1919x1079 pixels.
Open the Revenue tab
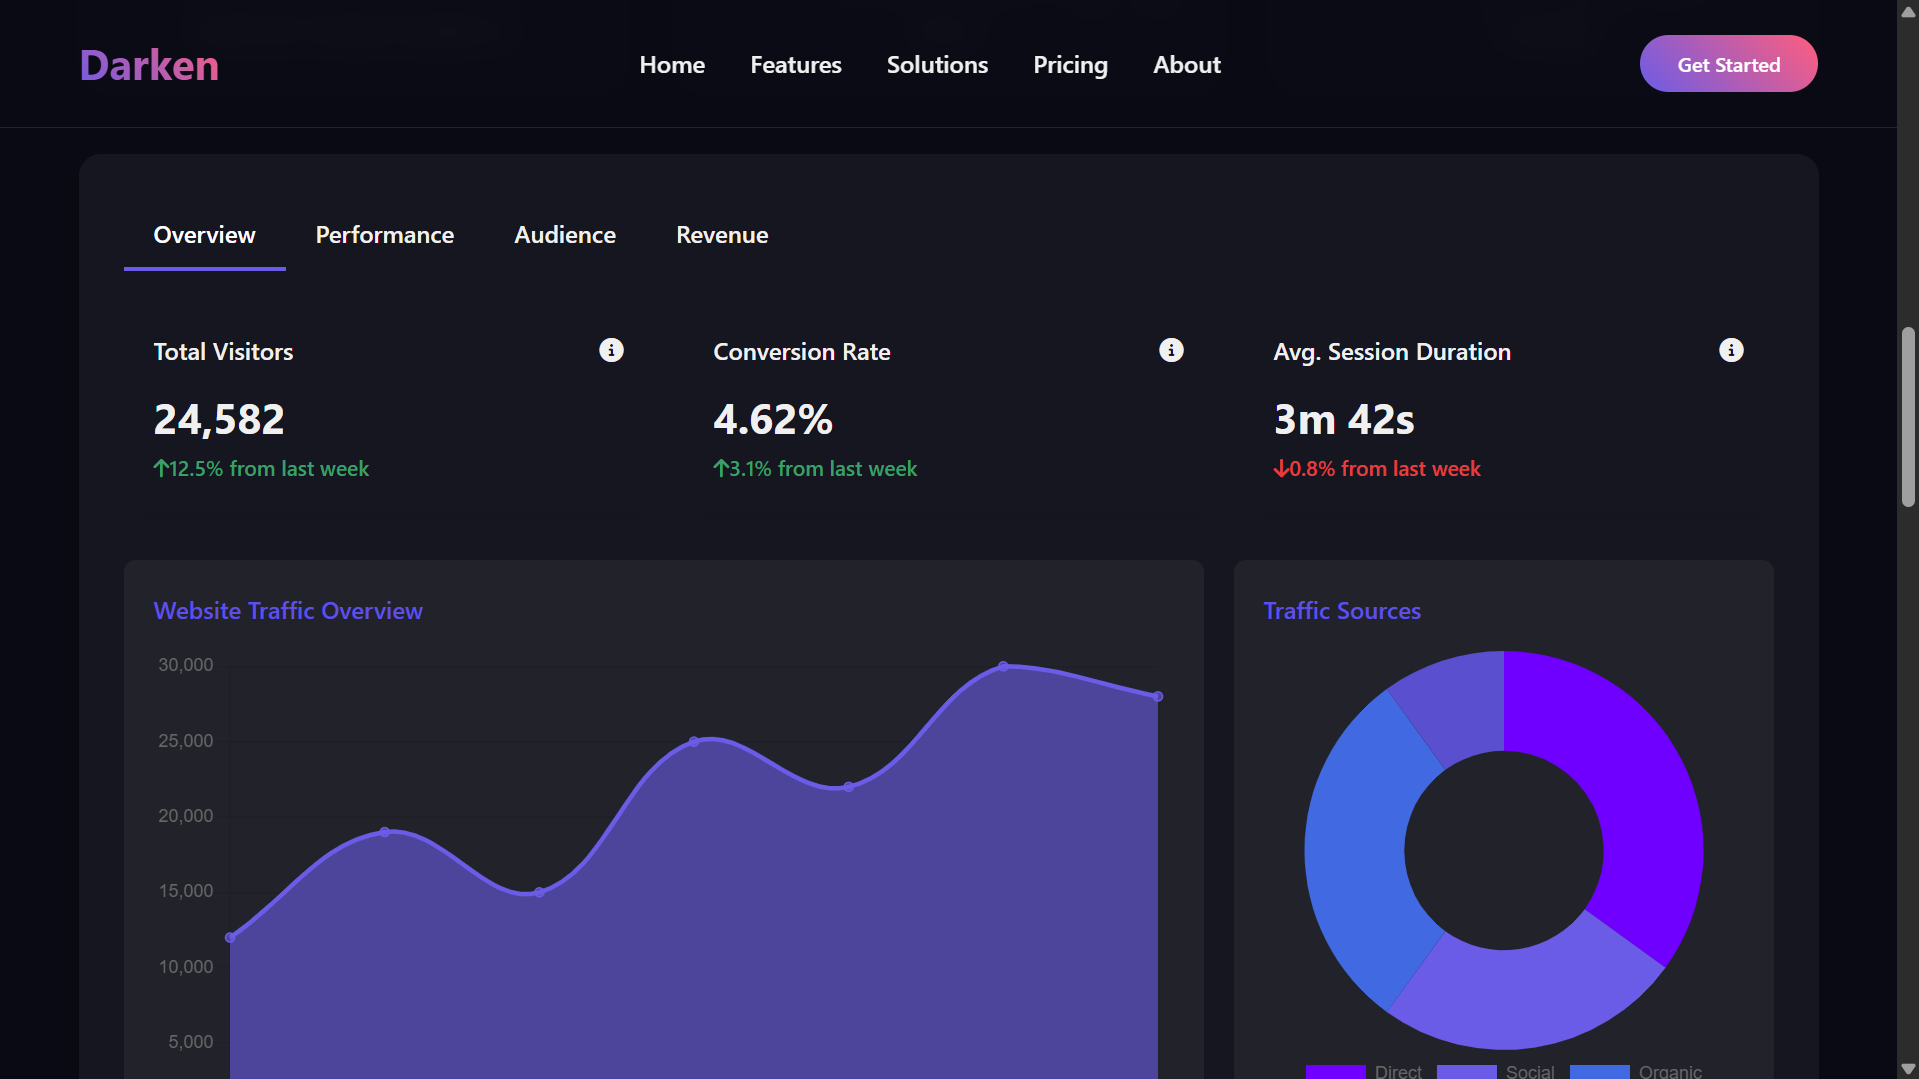click(x=722, y=235)
